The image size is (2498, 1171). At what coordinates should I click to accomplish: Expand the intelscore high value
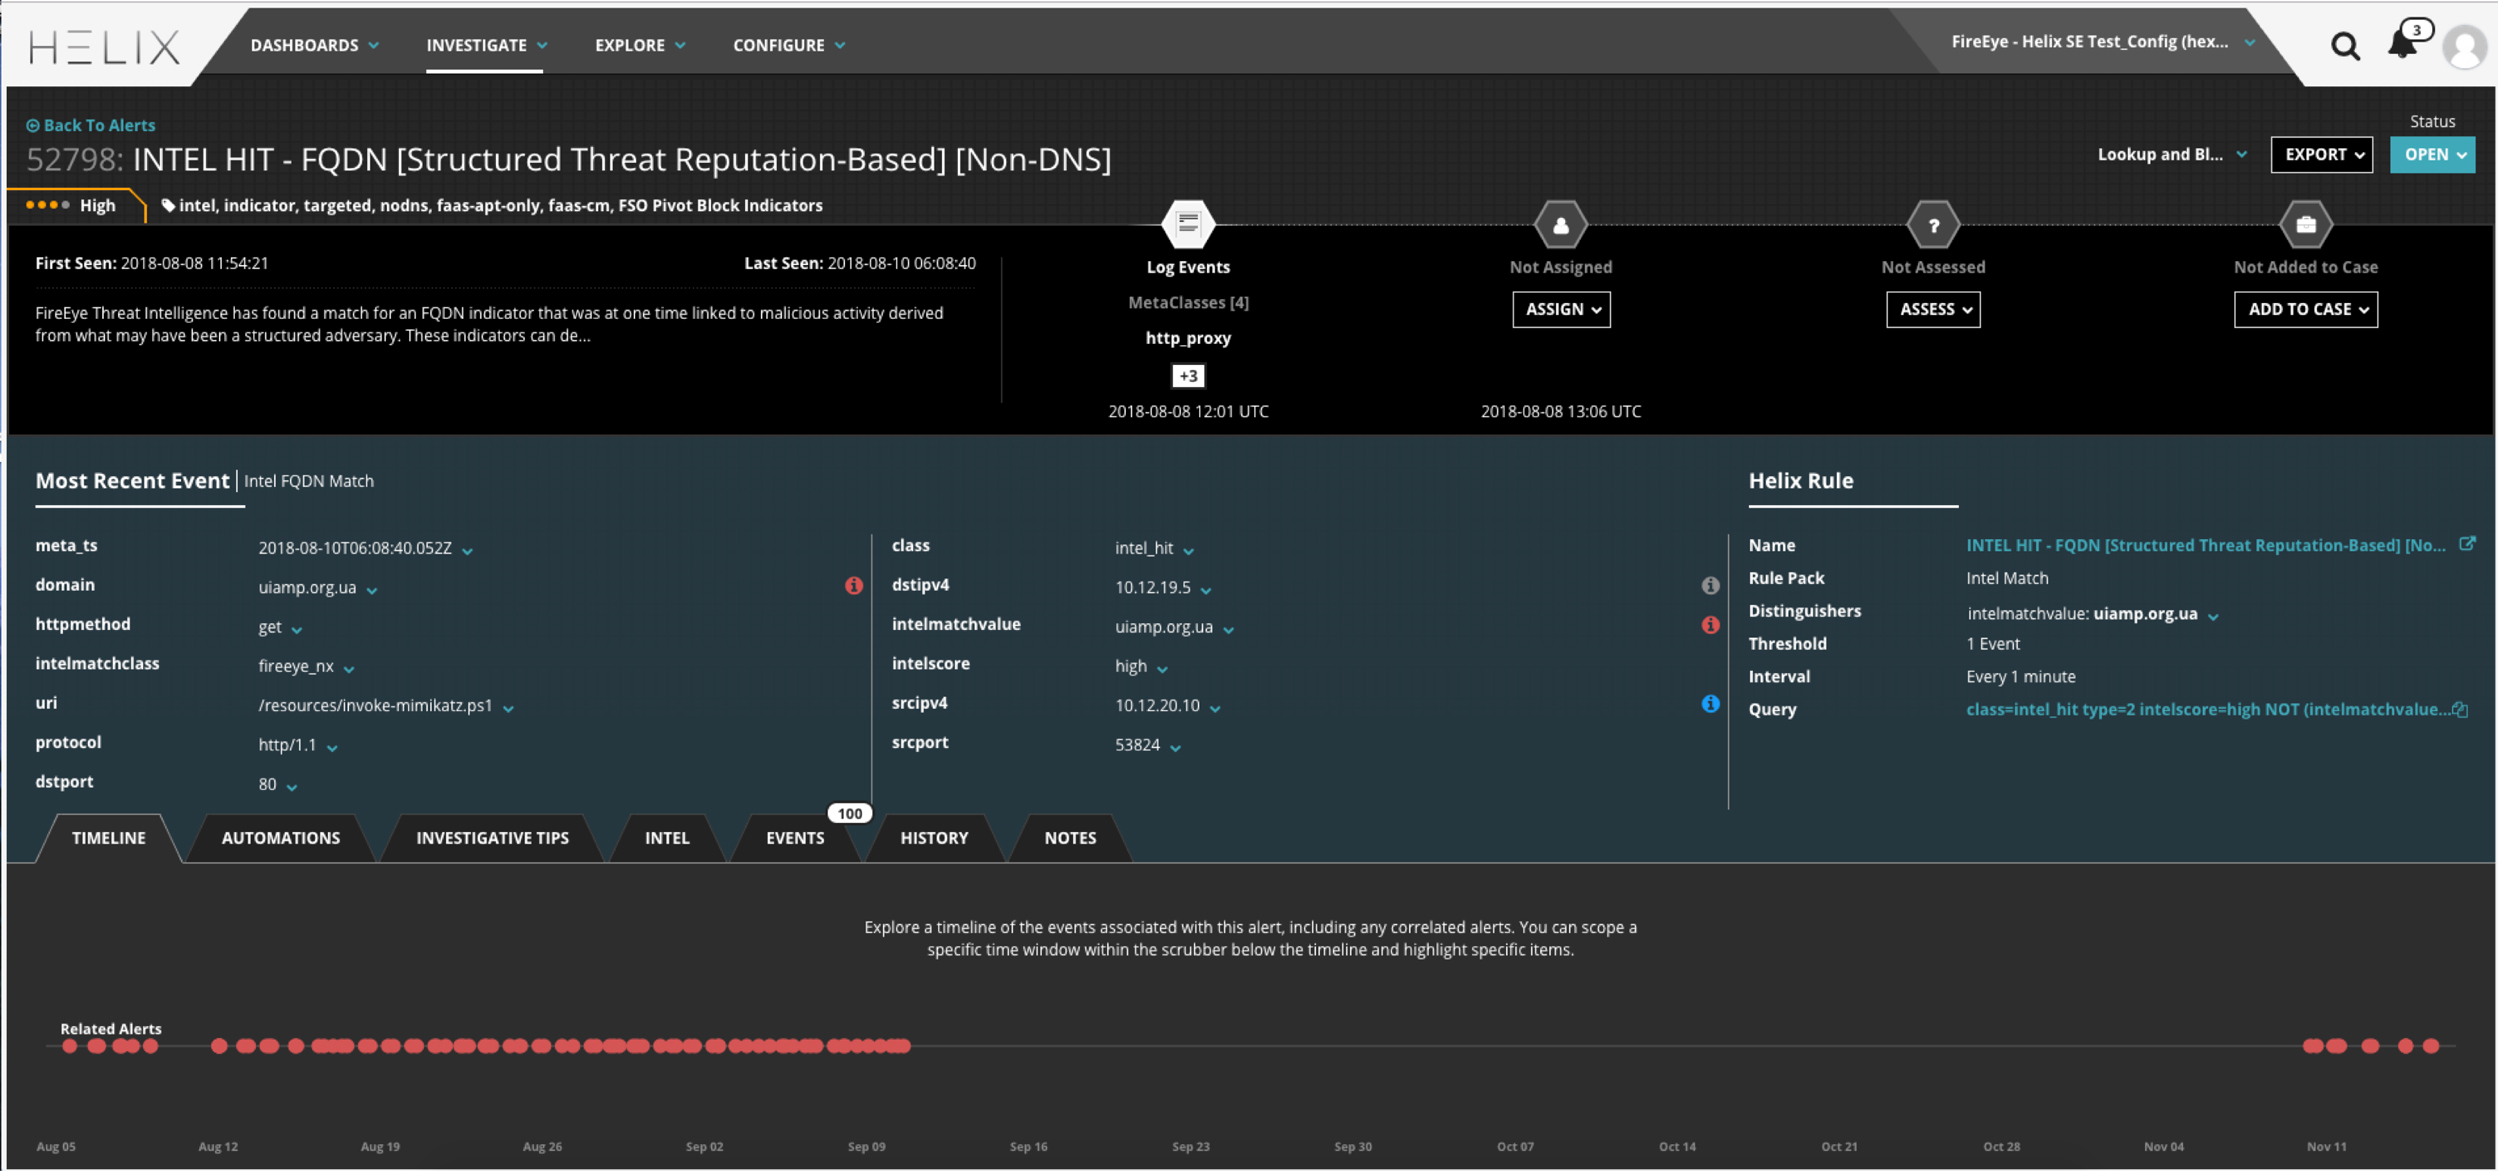1162,668
